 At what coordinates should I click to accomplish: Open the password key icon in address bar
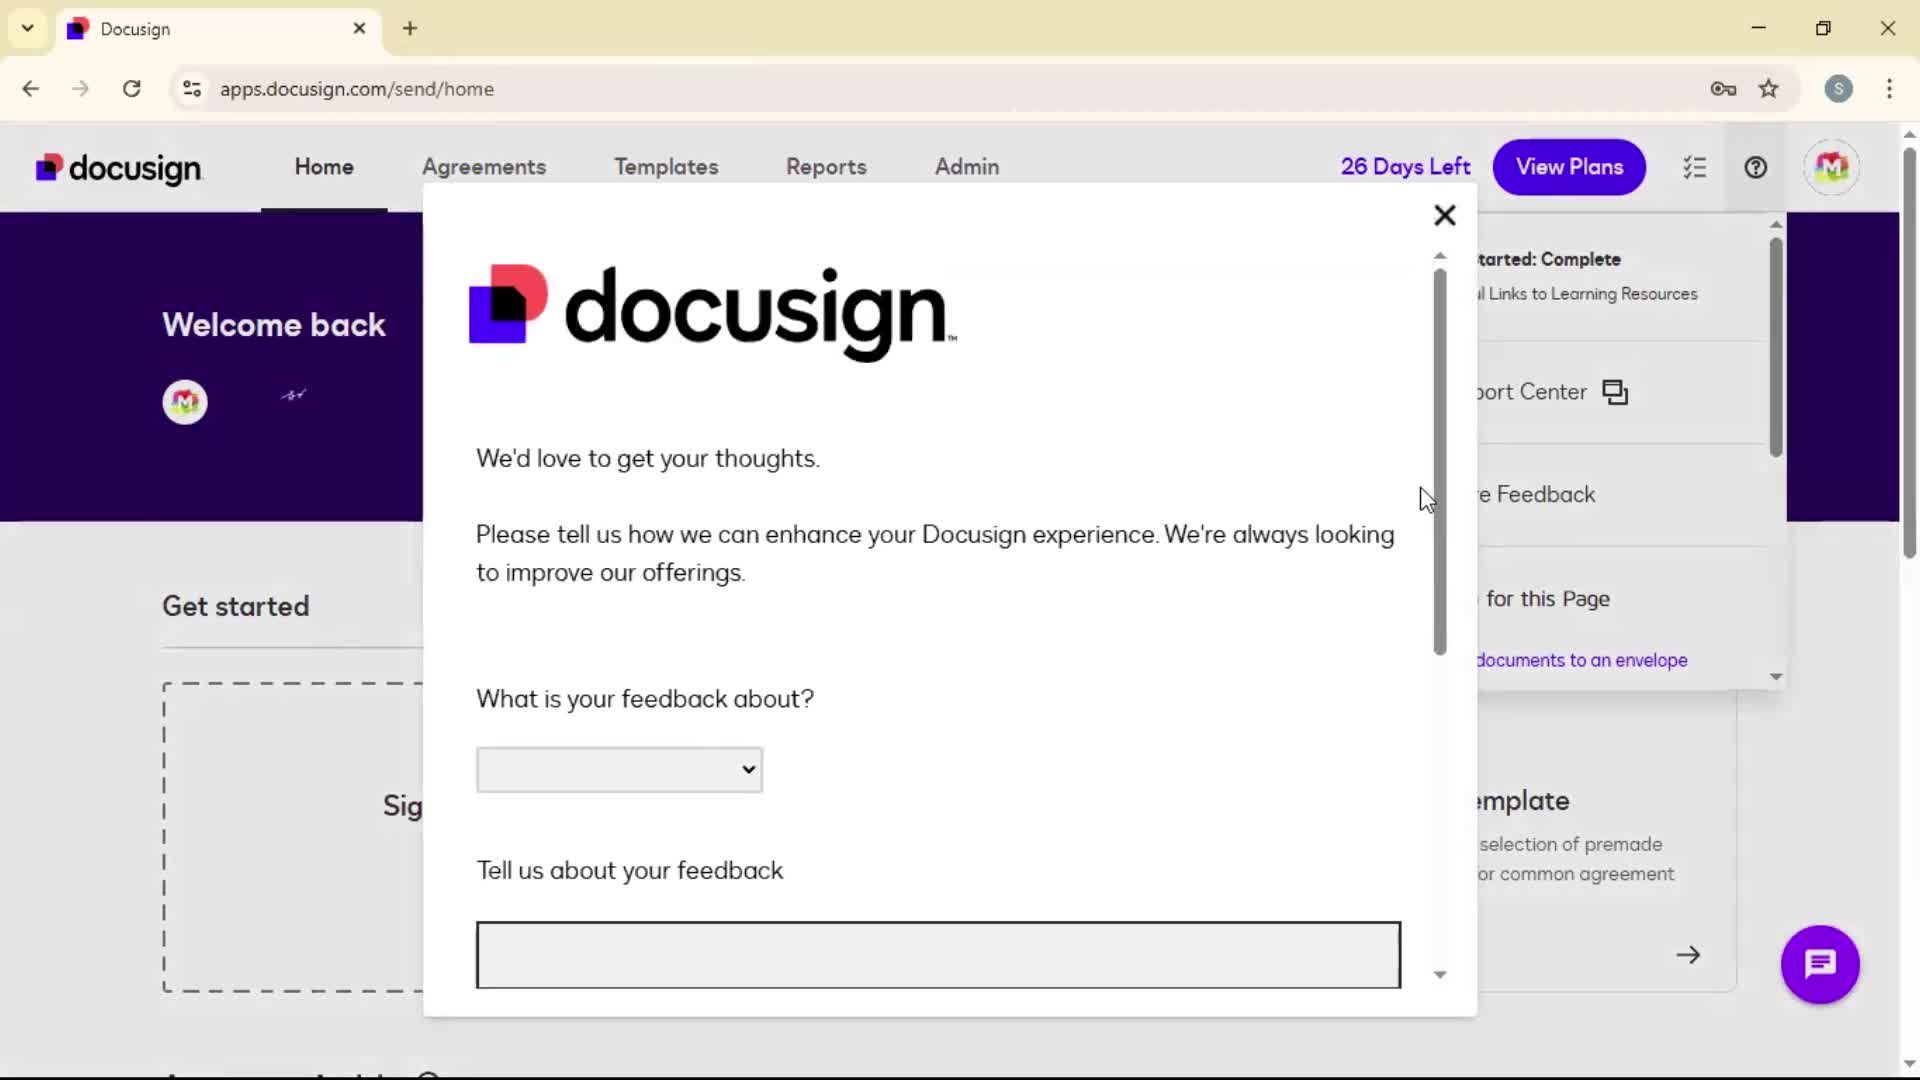pos(1722,89)
